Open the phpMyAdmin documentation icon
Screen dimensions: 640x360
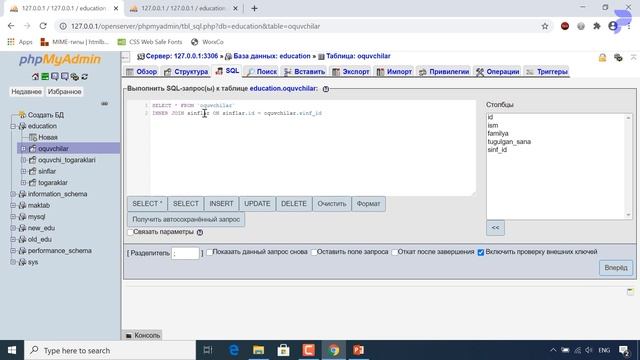[x=55, y=76]
